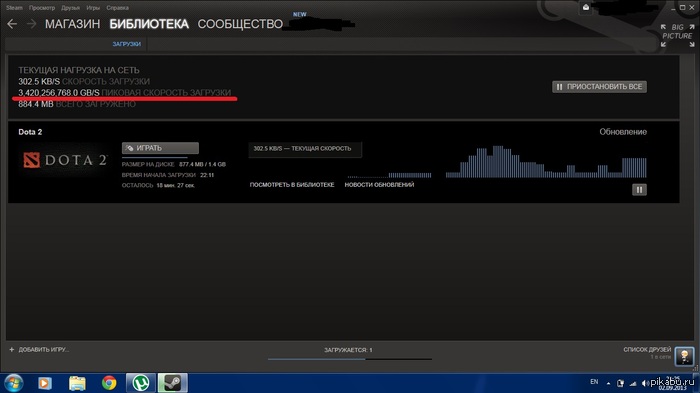Click the network tray icon
This screenshot has width=700, height=393.
[x=633, y=383]
